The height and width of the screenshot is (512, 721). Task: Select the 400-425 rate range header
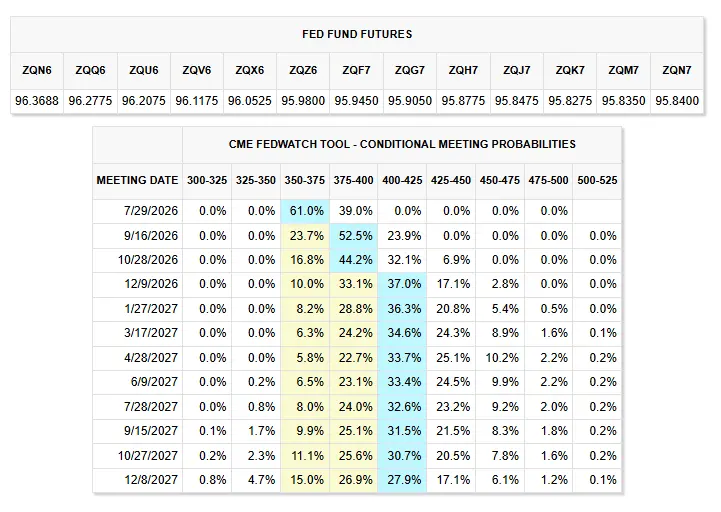pos(402,180)
